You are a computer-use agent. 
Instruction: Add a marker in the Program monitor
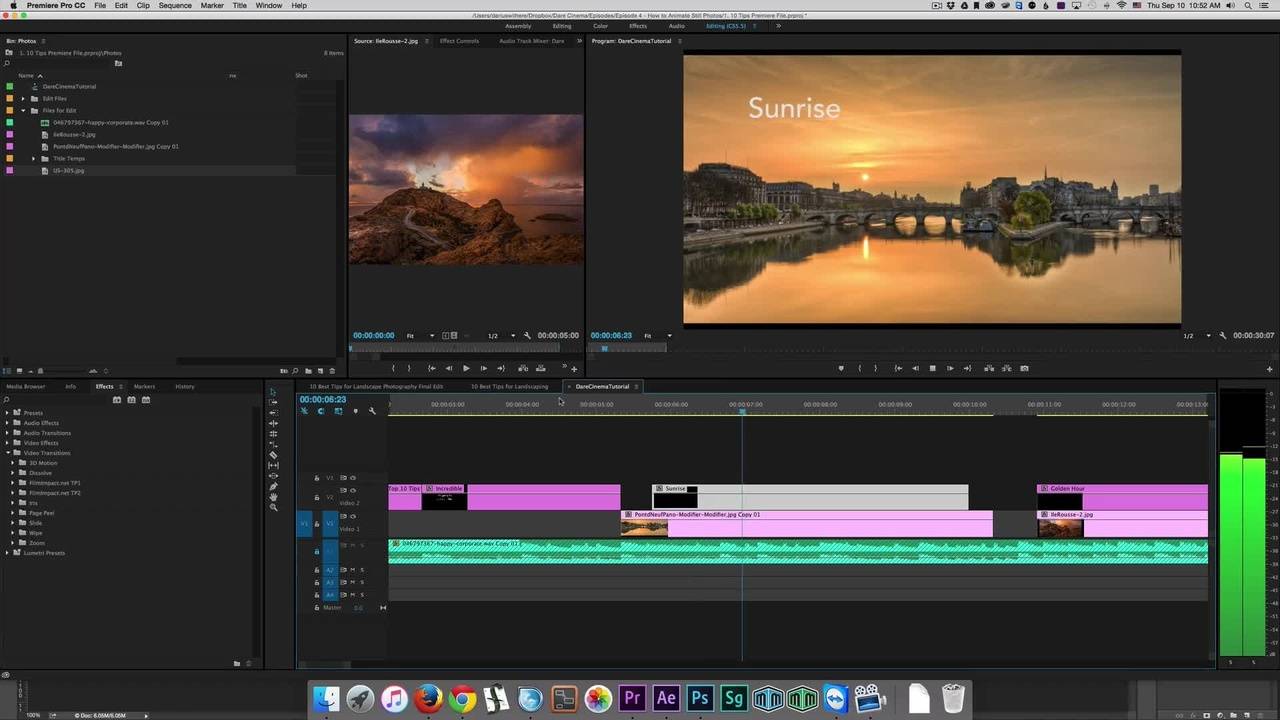point(840,368)
